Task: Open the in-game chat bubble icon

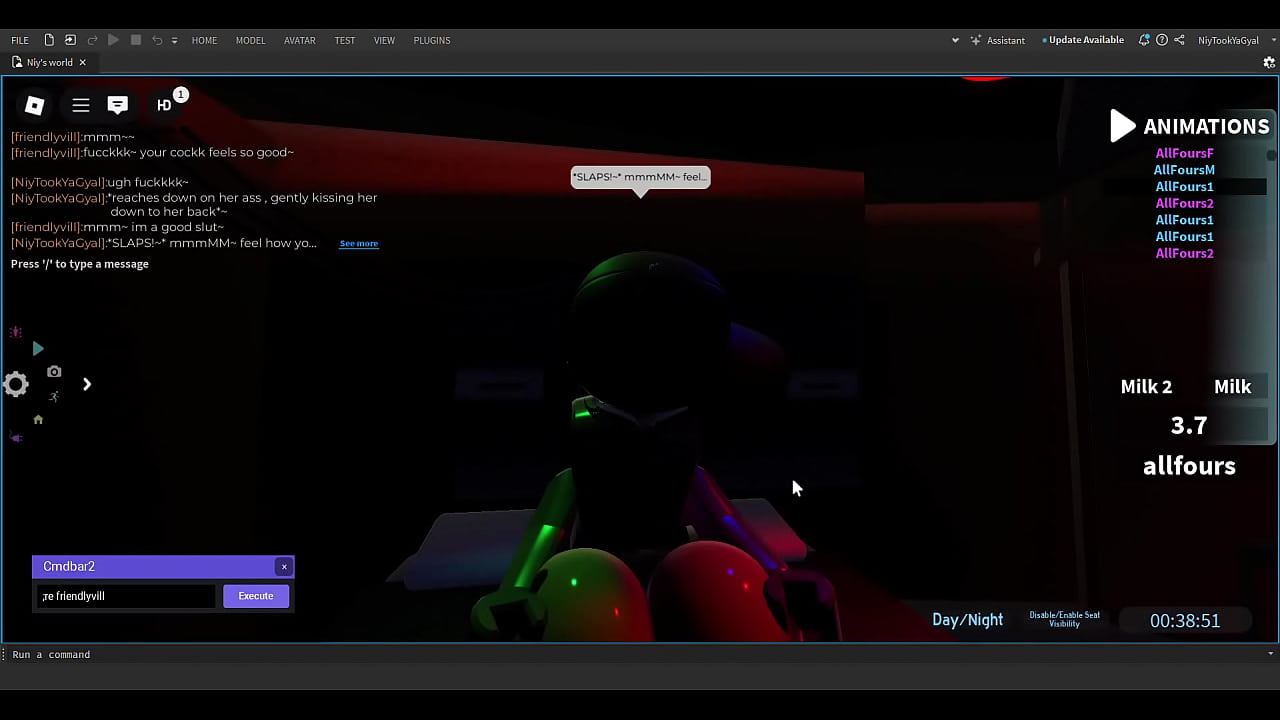Action: coord(118,105)
